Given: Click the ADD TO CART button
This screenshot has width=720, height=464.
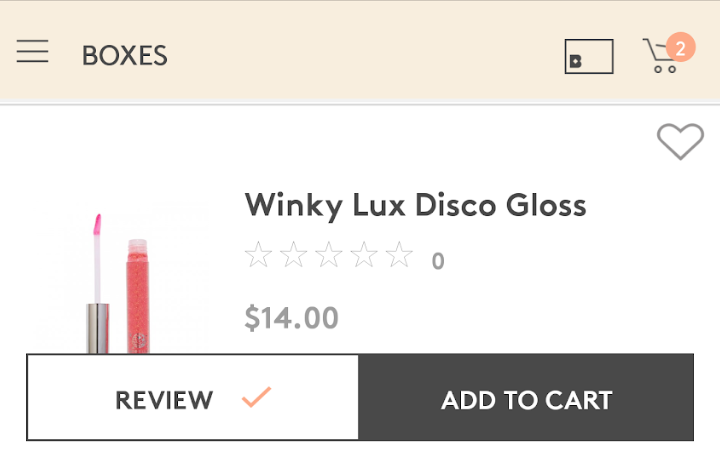Looking at the screenshot, I should click(526, 397).
